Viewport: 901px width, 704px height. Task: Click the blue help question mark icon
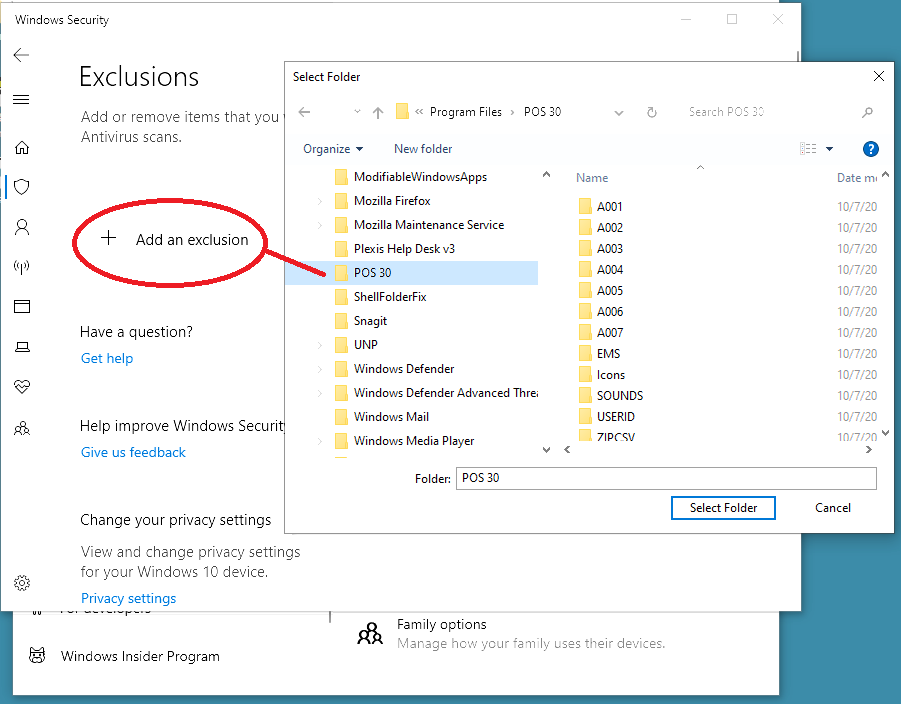pos(870,149)
